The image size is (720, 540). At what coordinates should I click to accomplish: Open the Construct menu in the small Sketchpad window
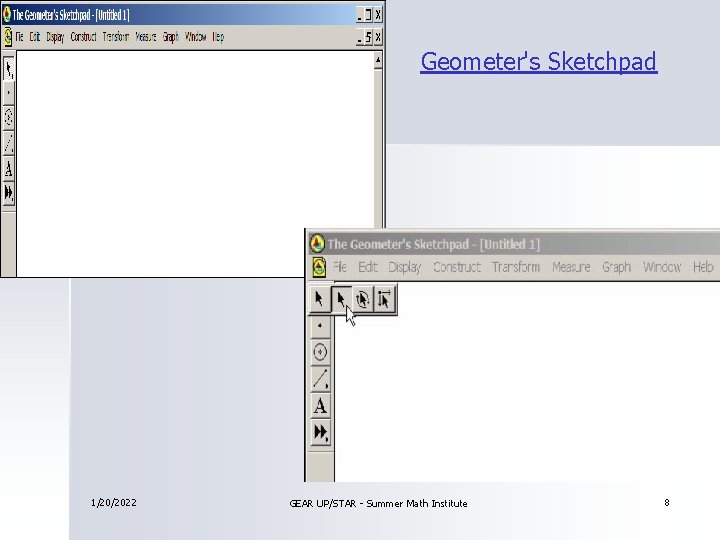[x=84, y=37]
